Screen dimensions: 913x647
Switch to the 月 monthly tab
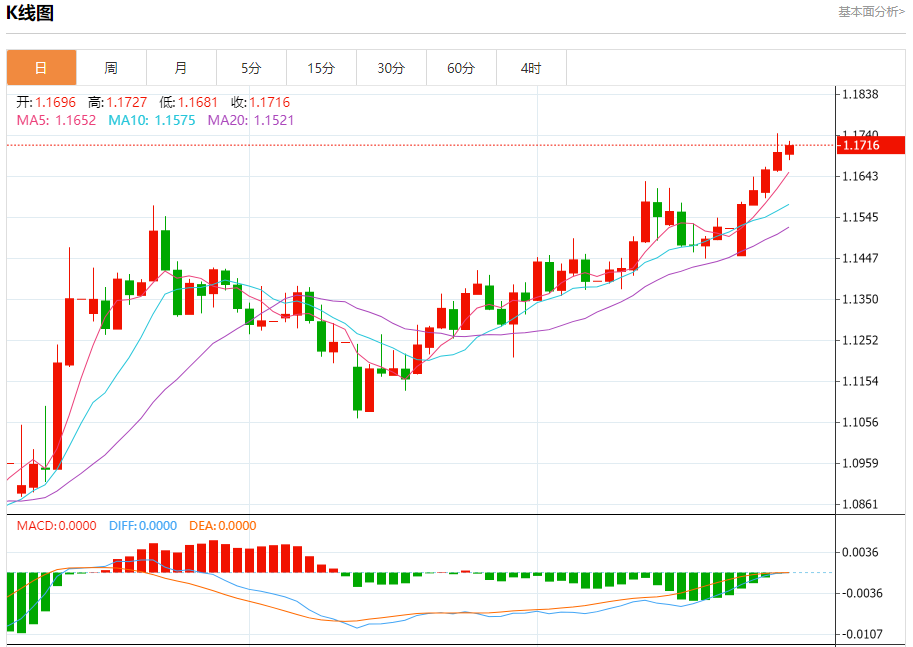(x=181, y=68)
